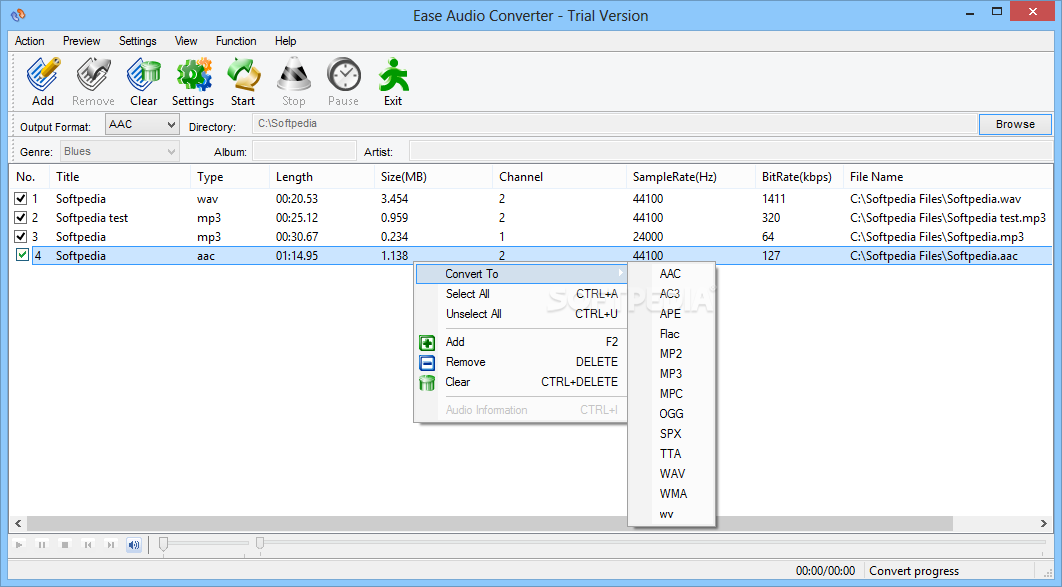Viewport: 1062px width, 587px height.
Task: Click the blue Remove icon in context menu
Action: click(x=427, y=363)
